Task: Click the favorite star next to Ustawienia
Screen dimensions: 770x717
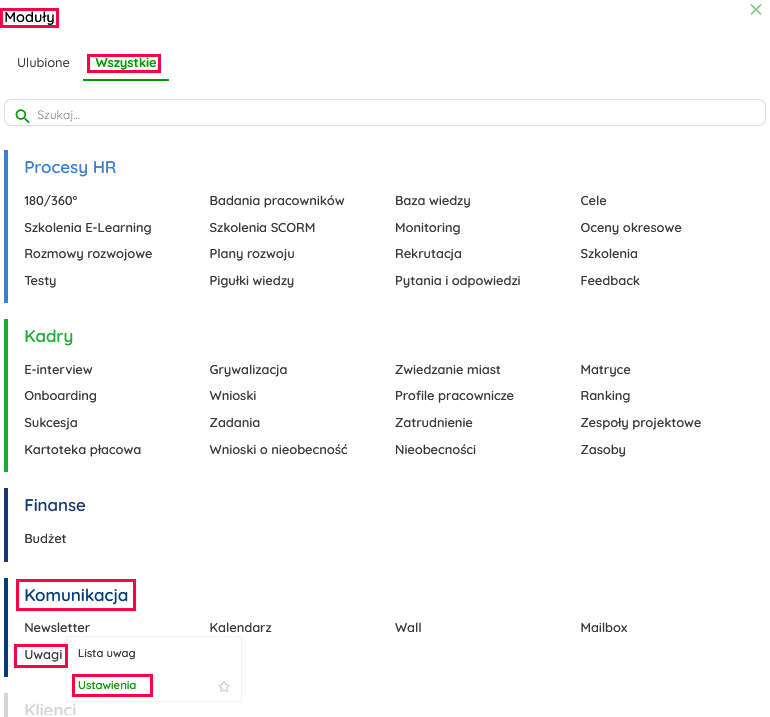Action: point(224,687)
